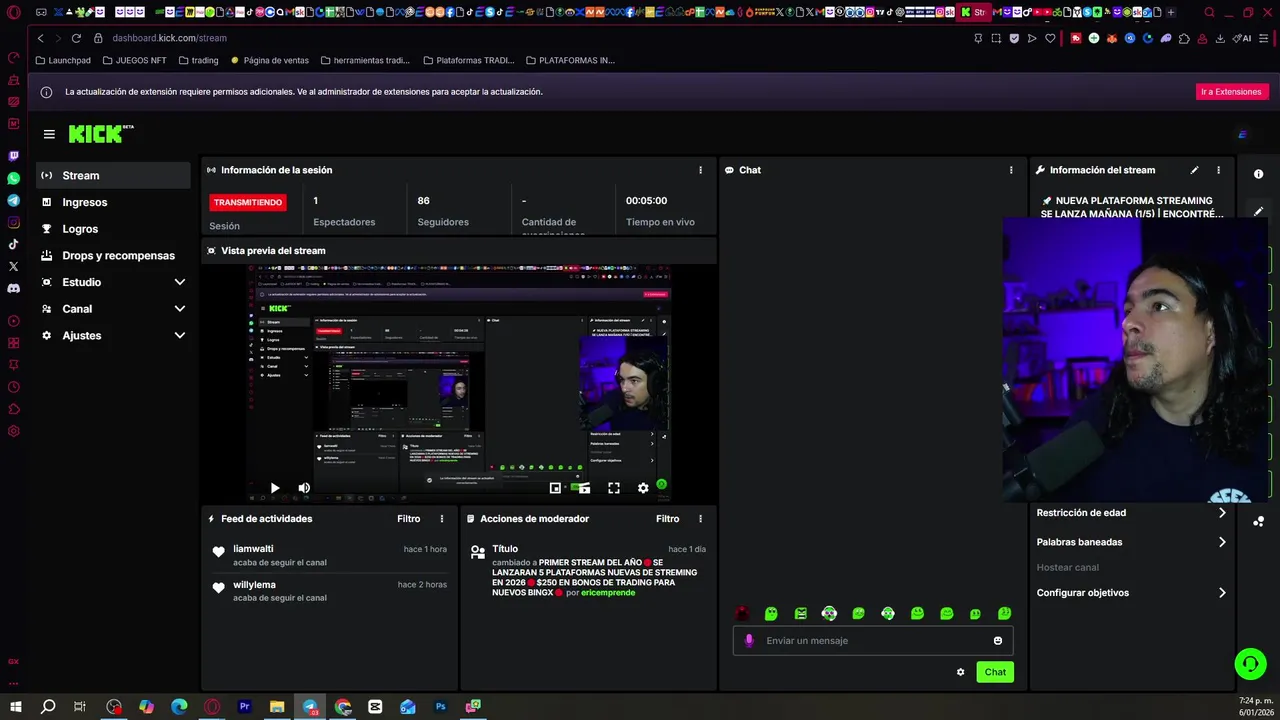The width and height of the screenshot is (1280, 720).
Task: Open Logros in the sidebar
Action: point(113,229)
